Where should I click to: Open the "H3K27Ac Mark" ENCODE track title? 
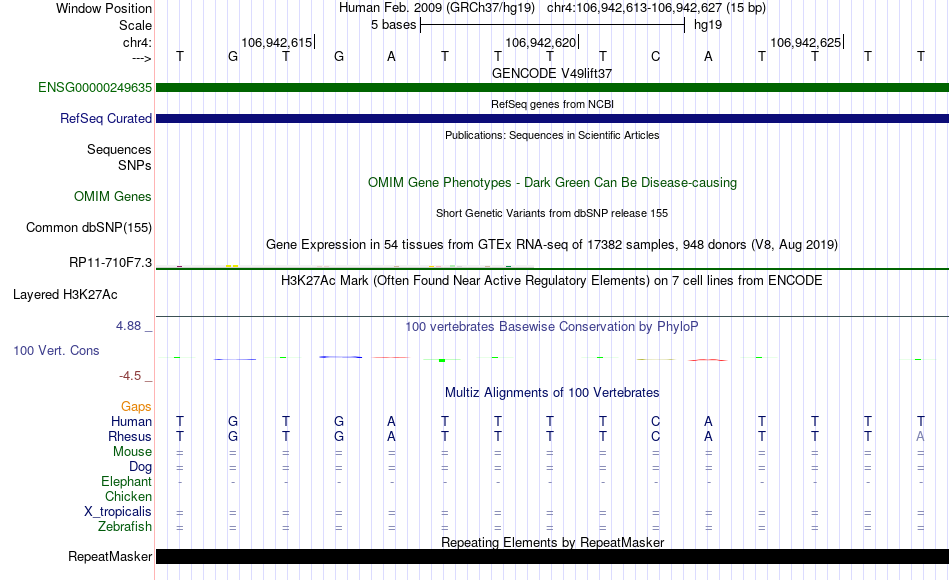(x=552, y=281)
